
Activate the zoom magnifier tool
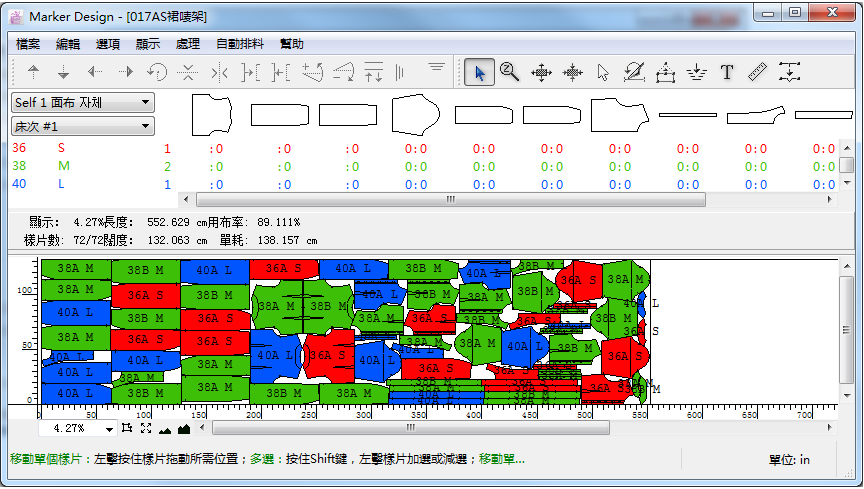pos(510,72)
